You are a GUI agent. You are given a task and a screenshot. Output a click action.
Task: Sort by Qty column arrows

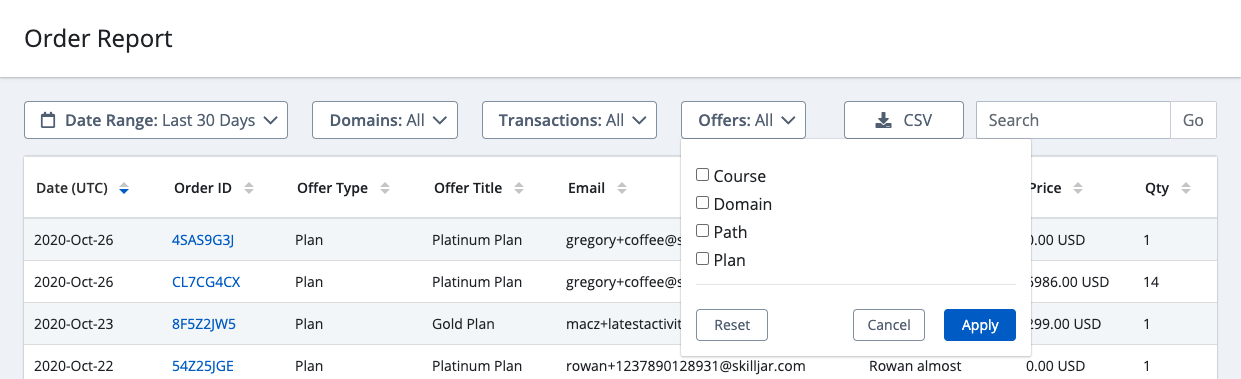[1186, 188]
